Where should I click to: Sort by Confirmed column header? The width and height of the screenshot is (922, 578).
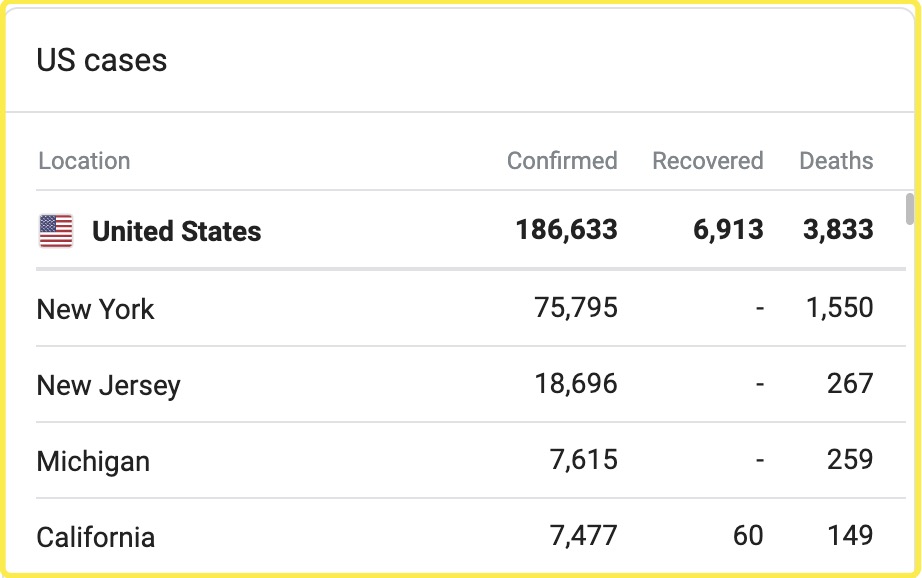pos(562,161)
